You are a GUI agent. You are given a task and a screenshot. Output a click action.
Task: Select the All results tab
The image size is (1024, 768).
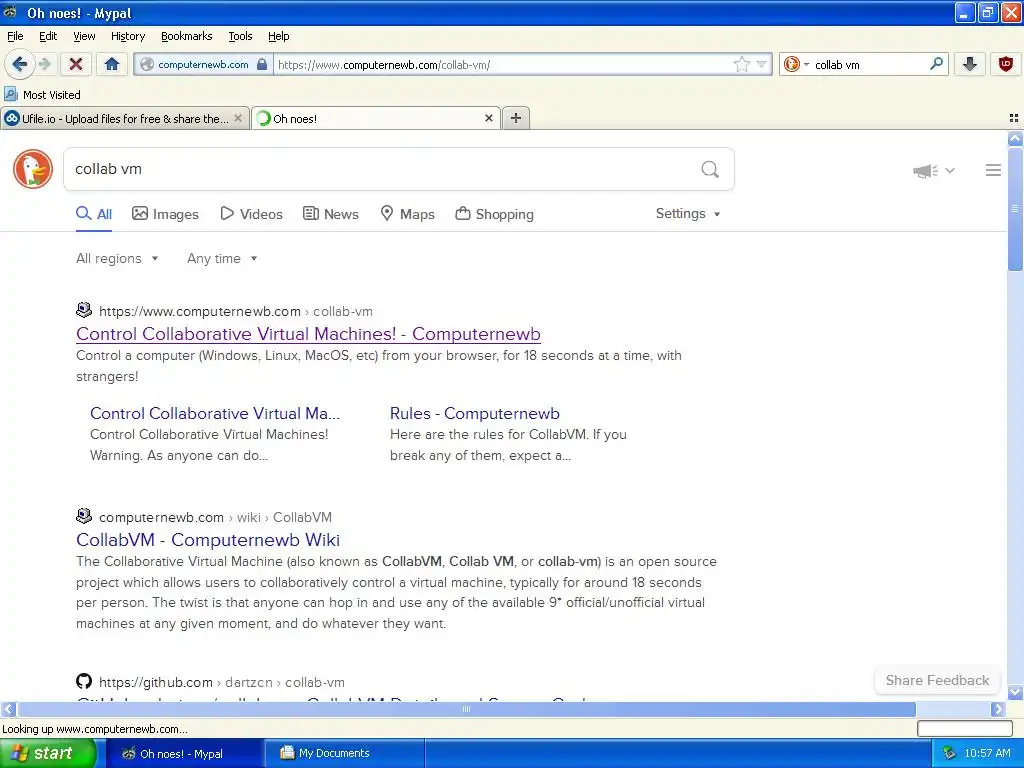pos(94,214)
